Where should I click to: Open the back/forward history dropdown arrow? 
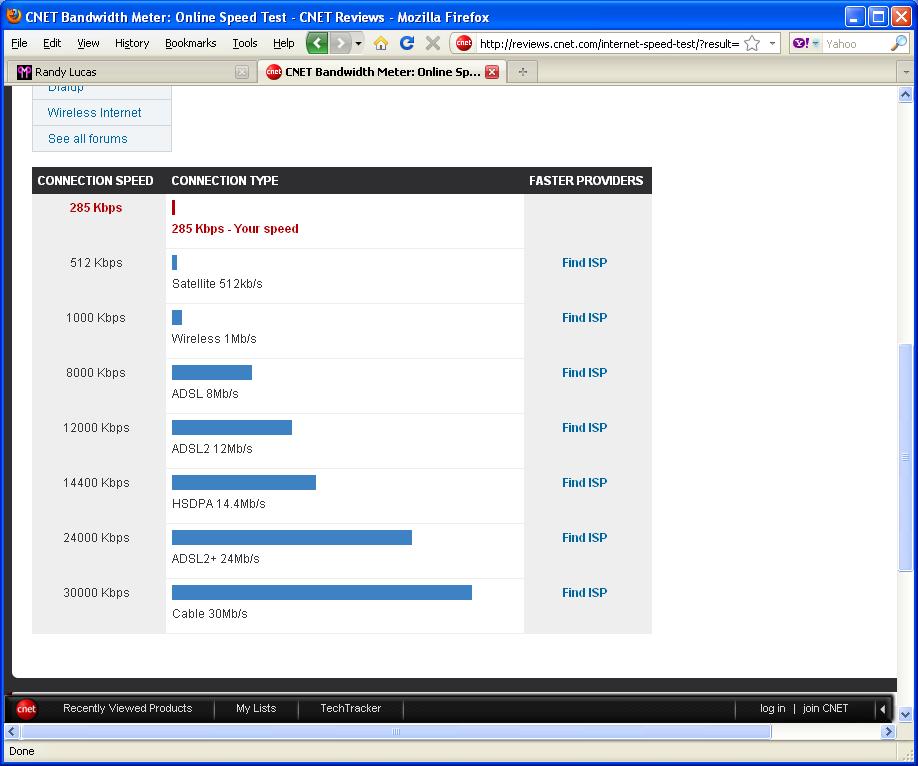pyautogui.click(x=359, y=43)
